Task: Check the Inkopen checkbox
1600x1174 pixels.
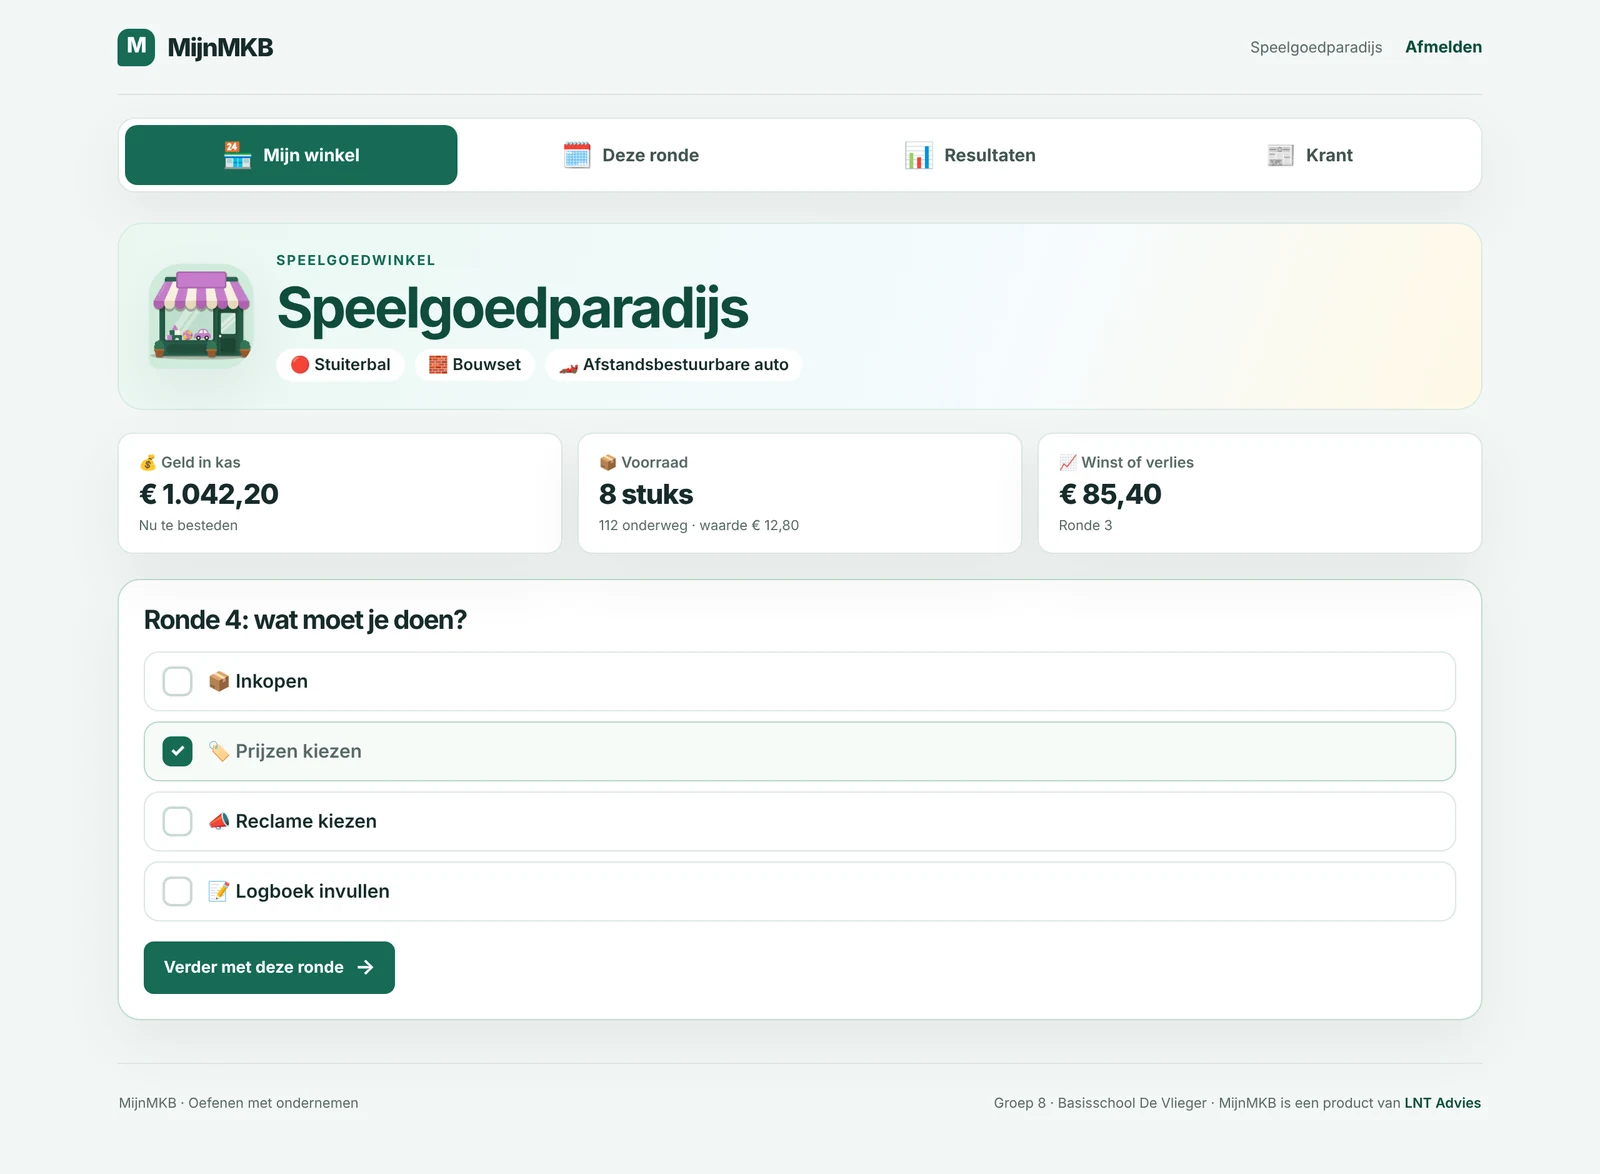Action: point(177,681)
